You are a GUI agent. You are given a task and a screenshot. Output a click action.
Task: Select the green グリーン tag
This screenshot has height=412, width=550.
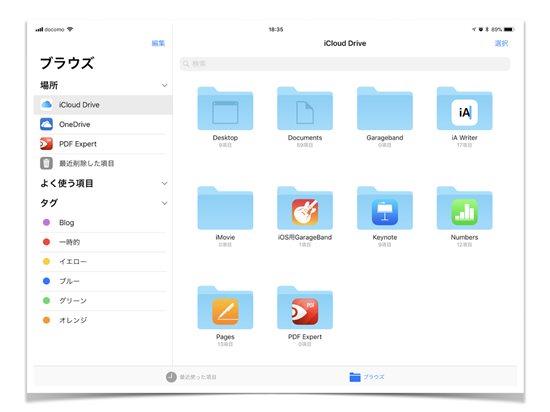coord(103,300)
